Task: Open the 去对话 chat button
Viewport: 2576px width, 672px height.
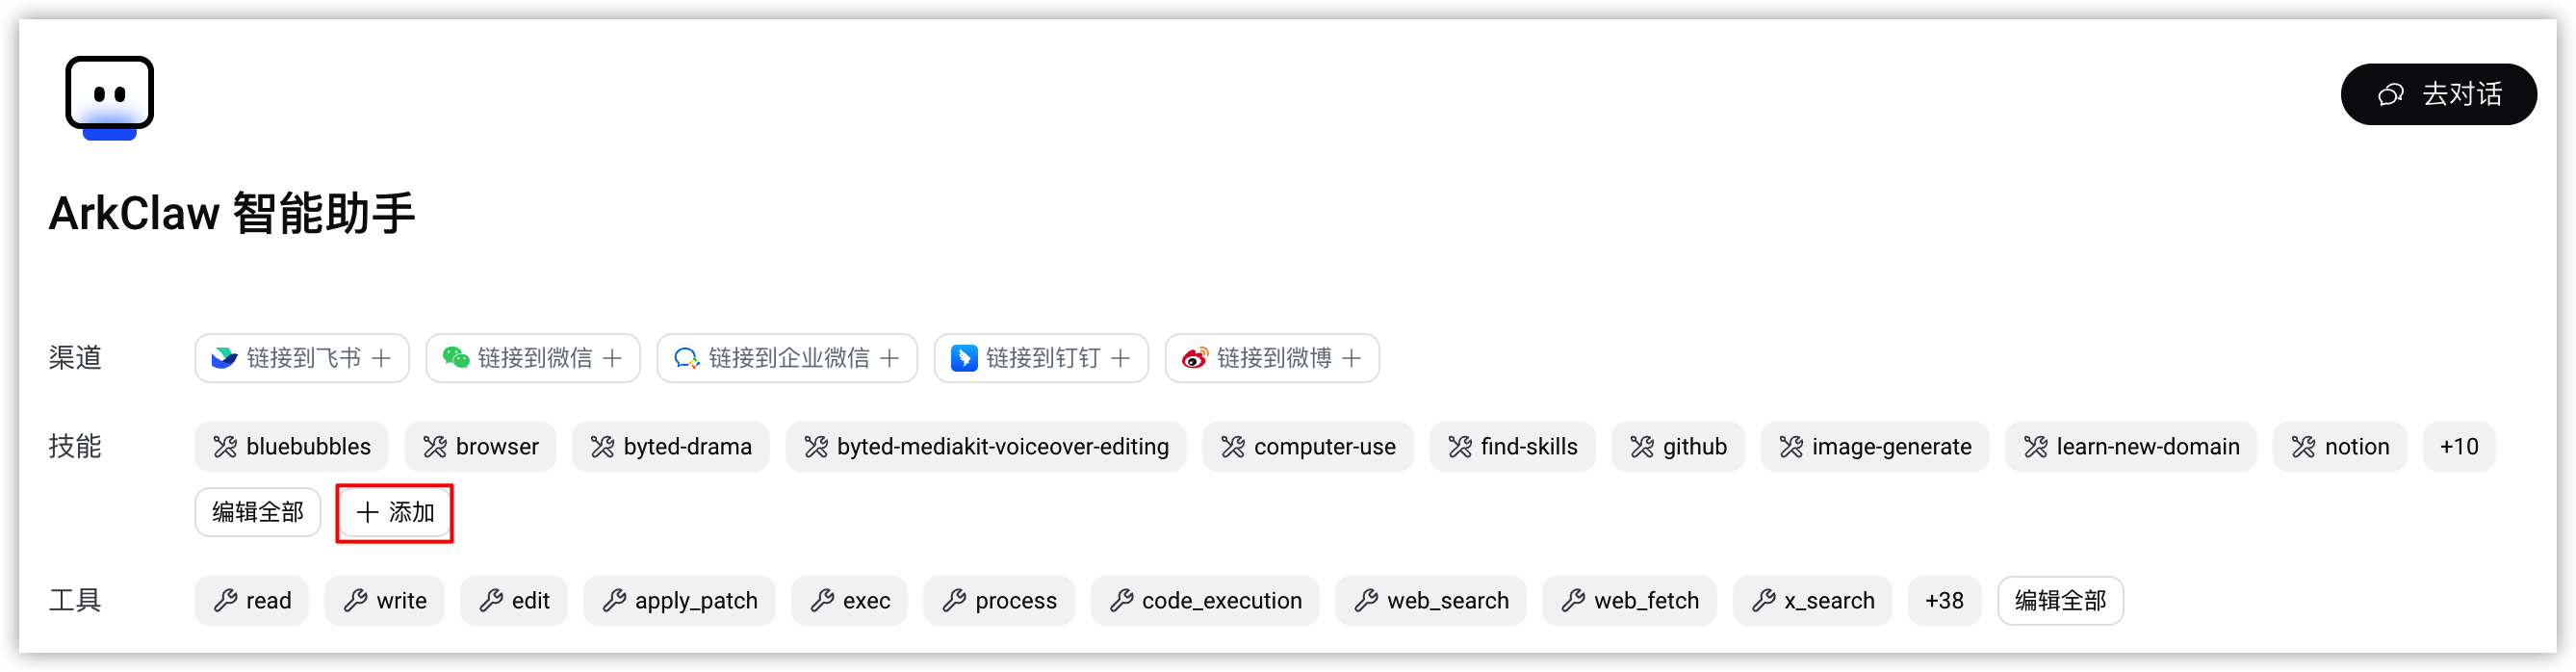Action: [2438, 94]
